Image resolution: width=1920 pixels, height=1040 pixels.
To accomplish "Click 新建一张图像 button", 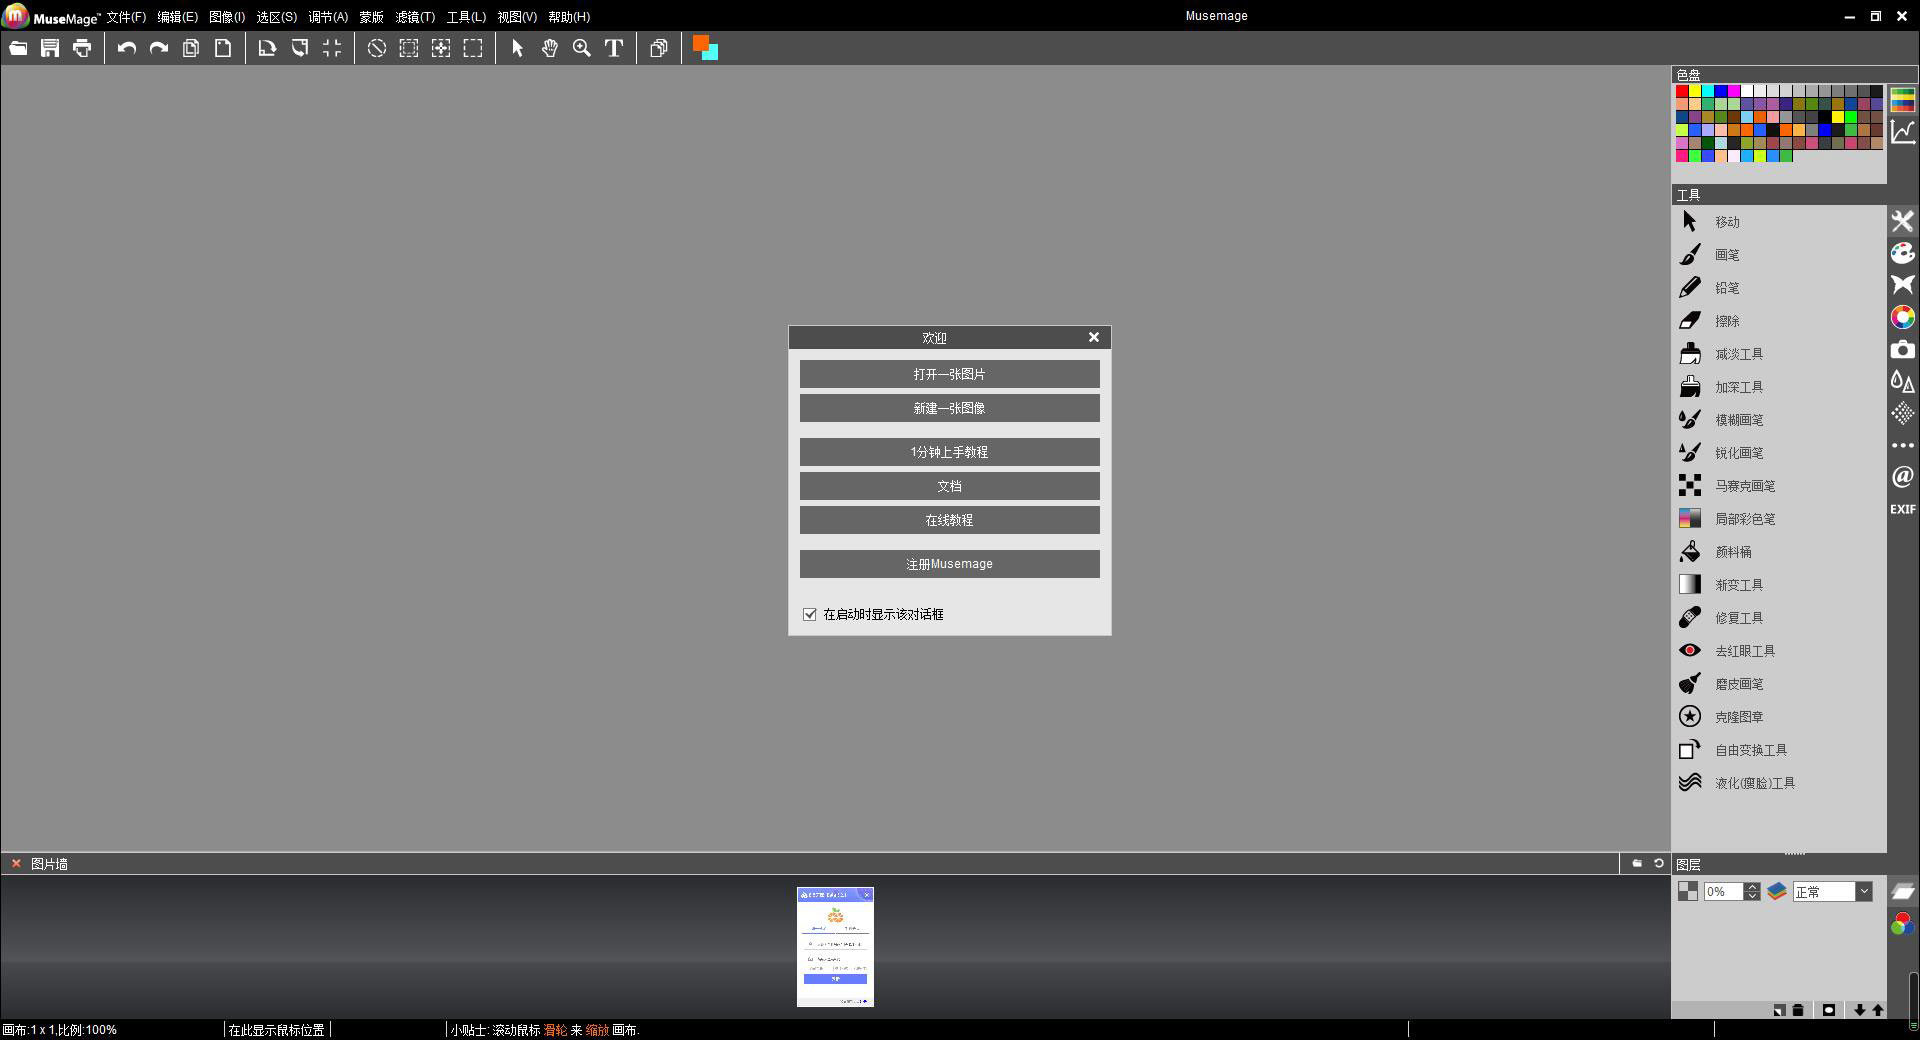I will [x=949, y=408].
